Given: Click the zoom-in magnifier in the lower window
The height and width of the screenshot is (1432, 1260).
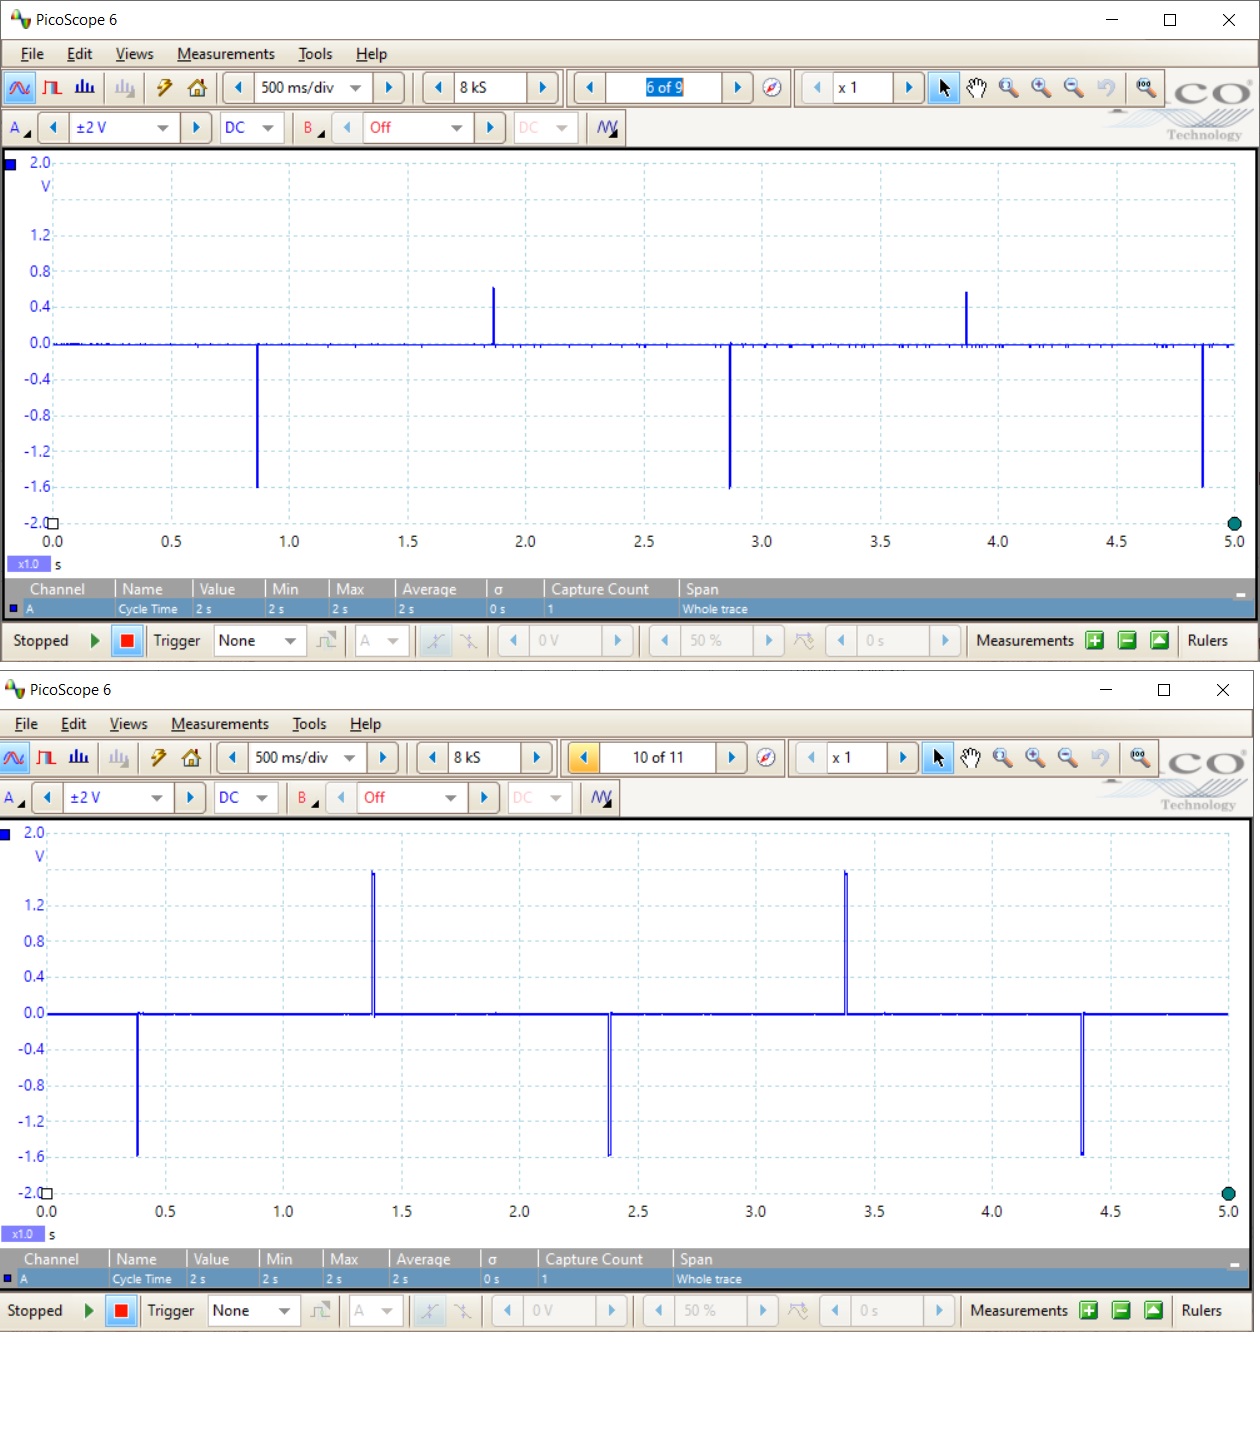Looking at the screenshot, I should (x=1035, y=758).
